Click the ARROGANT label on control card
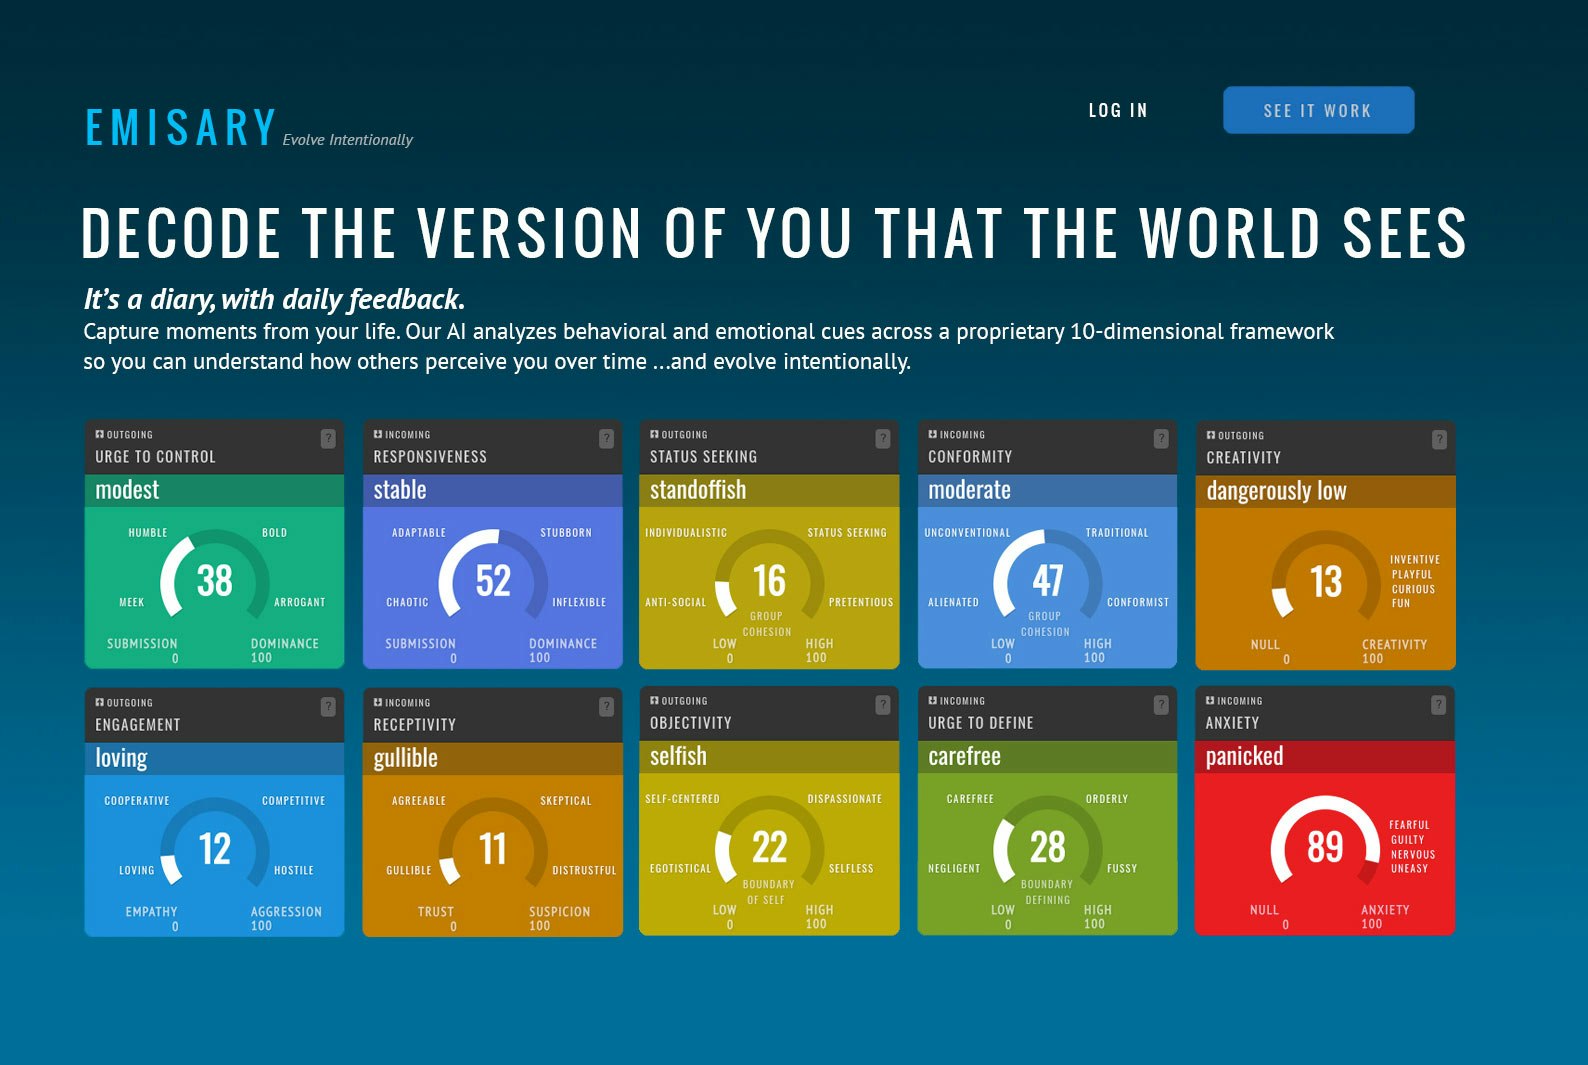Screen dimensions: 1588x1065 (x=299, y=602)
